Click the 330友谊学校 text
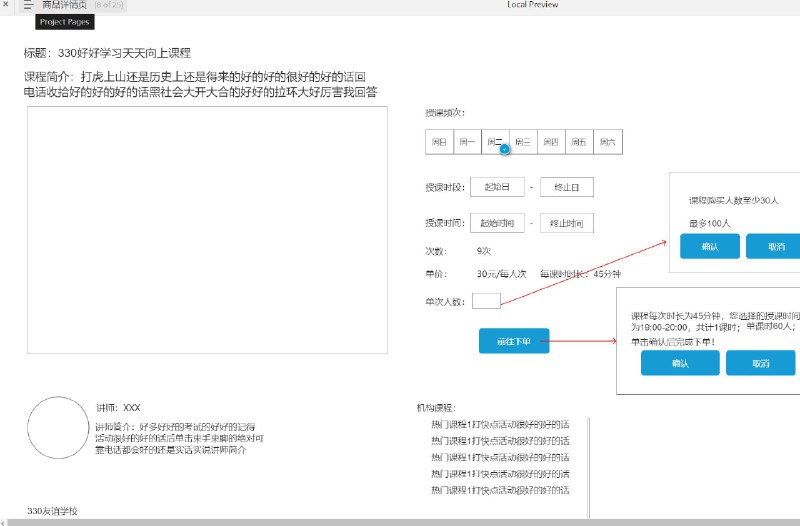Screen dimensions: 800x526 tap(53, 511)
